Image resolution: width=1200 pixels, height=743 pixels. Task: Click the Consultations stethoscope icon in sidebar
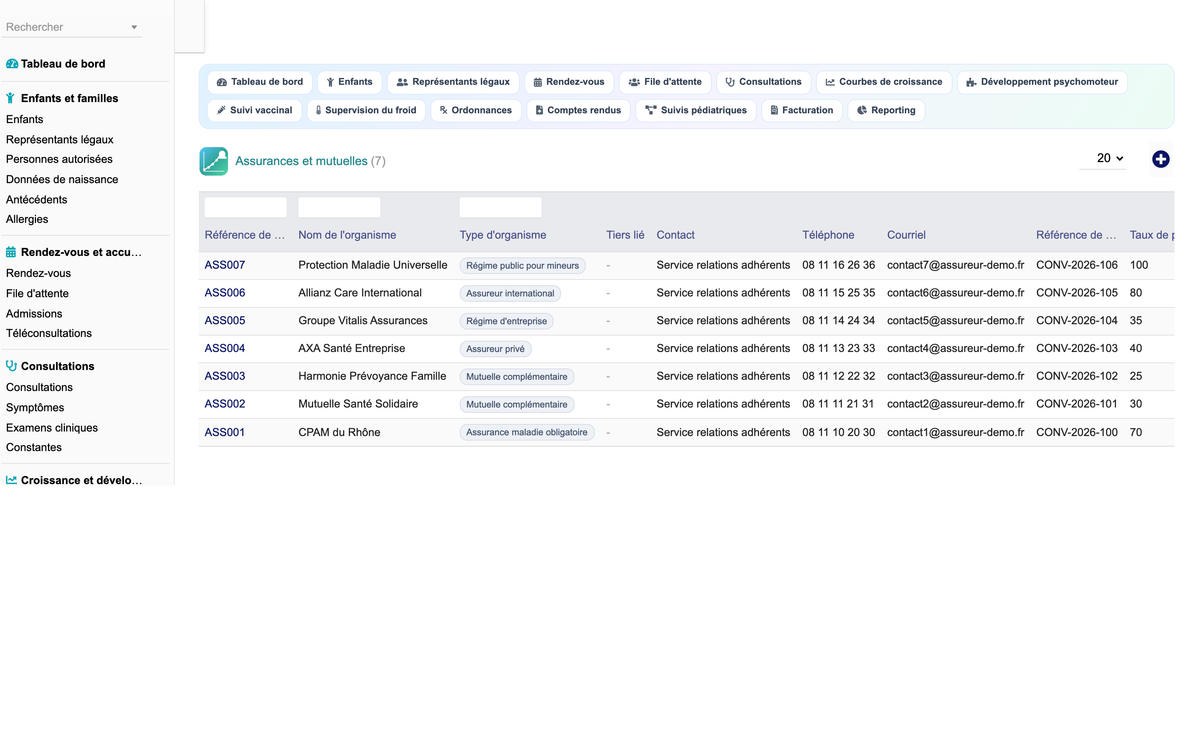click(x=11, y=366)
